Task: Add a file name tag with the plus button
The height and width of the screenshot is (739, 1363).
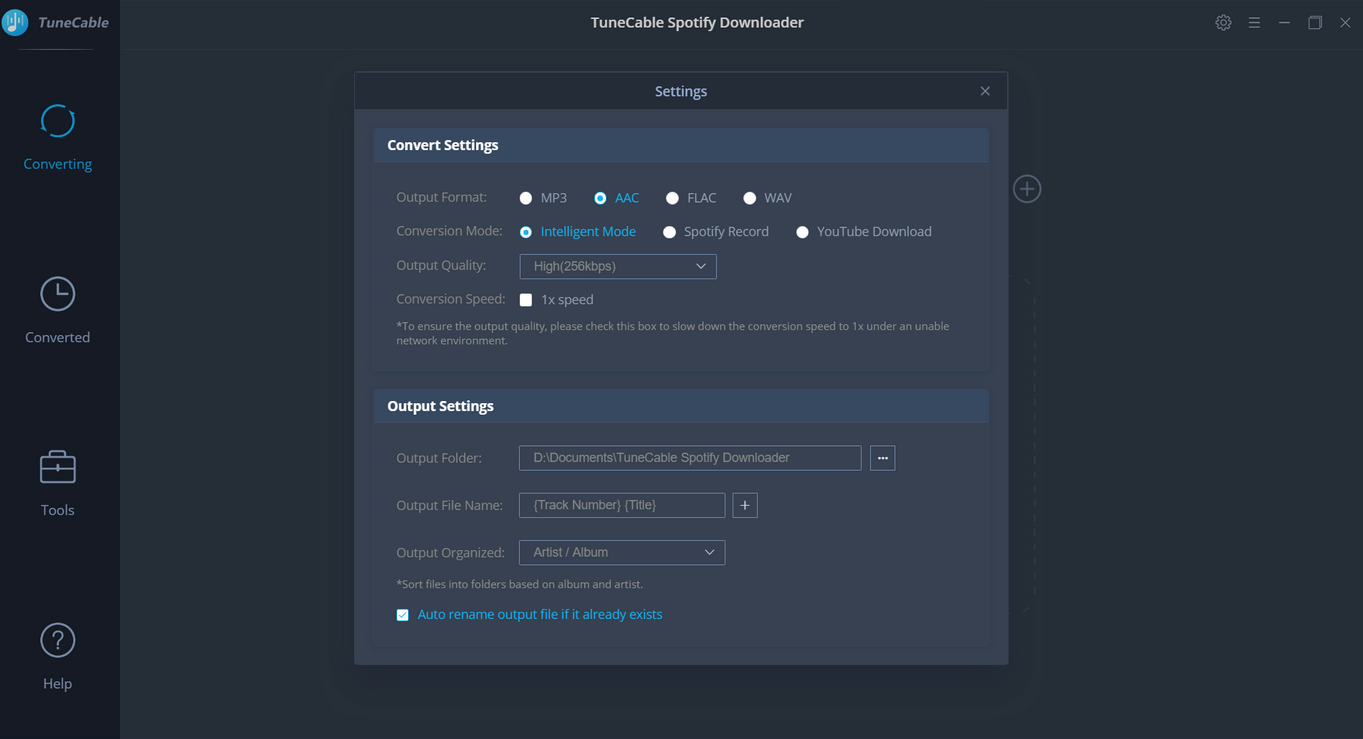Action: pyautogui.click(x=745, y=505)
